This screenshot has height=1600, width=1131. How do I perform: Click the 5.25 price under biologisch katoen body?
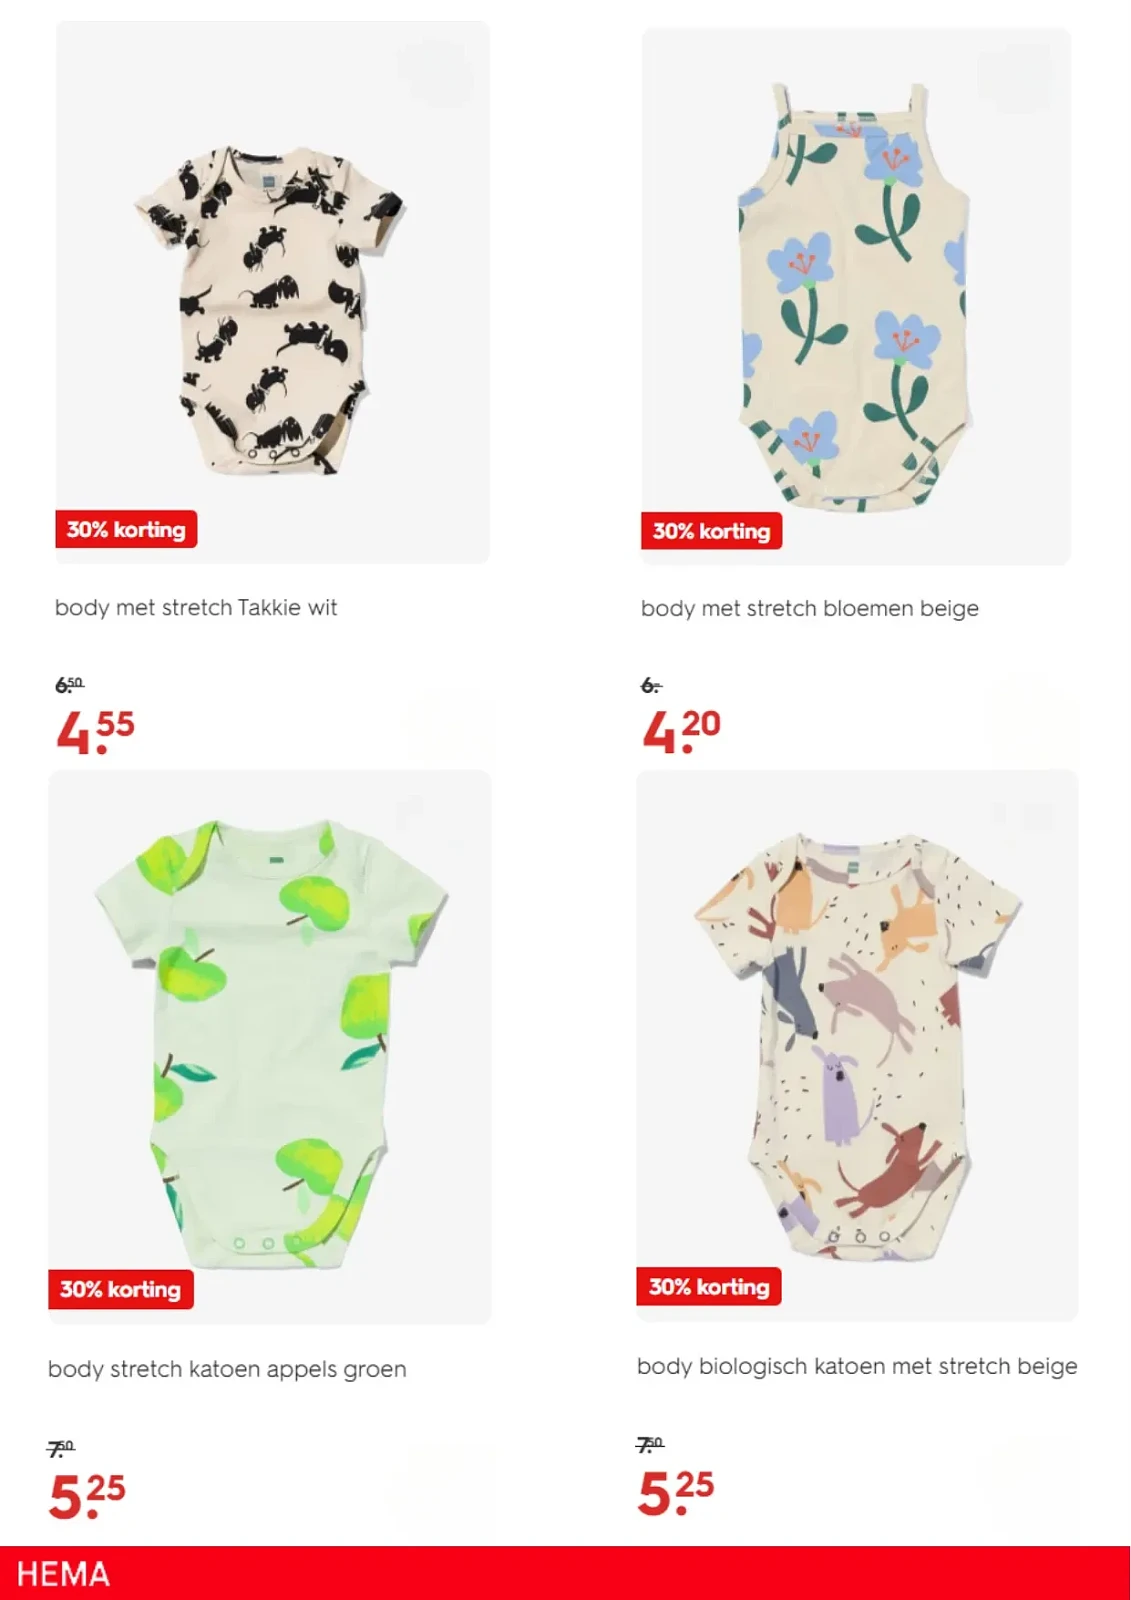pyautogui.click(x=676, y=1492)
